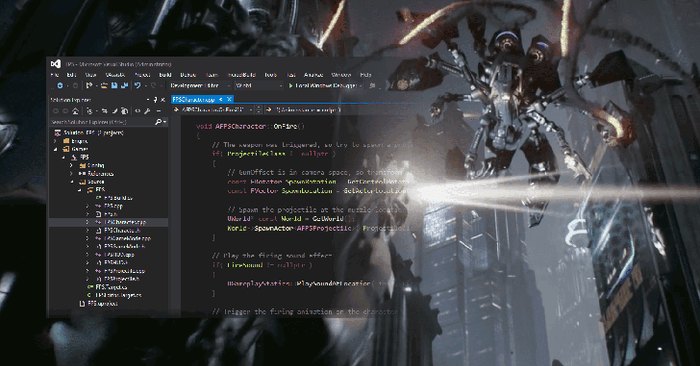Collapse the Source folder node
The height and width of the screenshot is (366, 700).
tap(71, 182)
